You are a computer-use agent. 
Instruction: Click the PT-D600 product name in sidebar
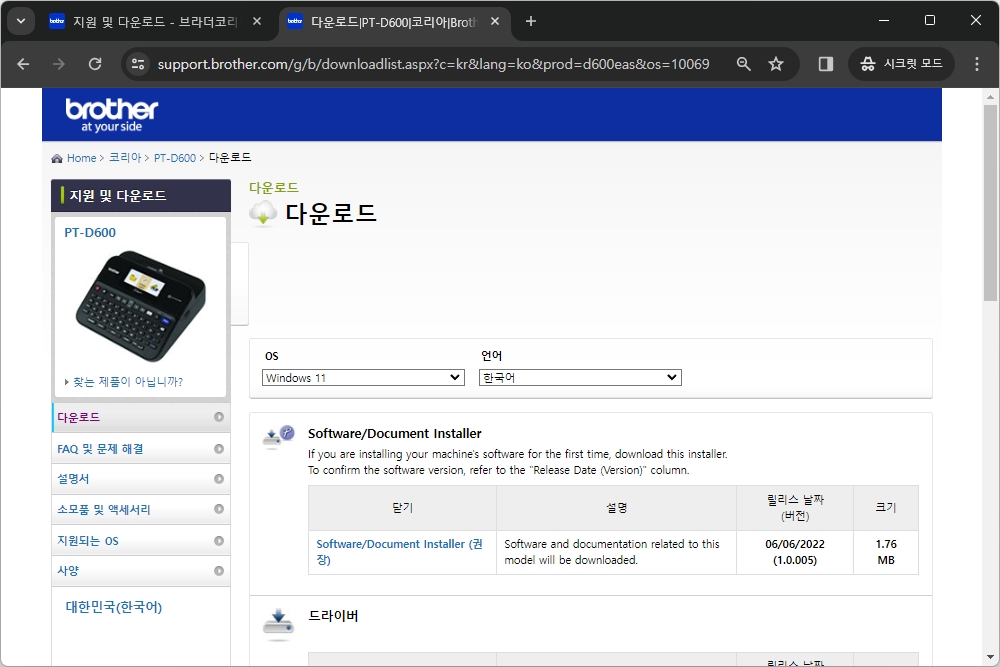(90, 233)
